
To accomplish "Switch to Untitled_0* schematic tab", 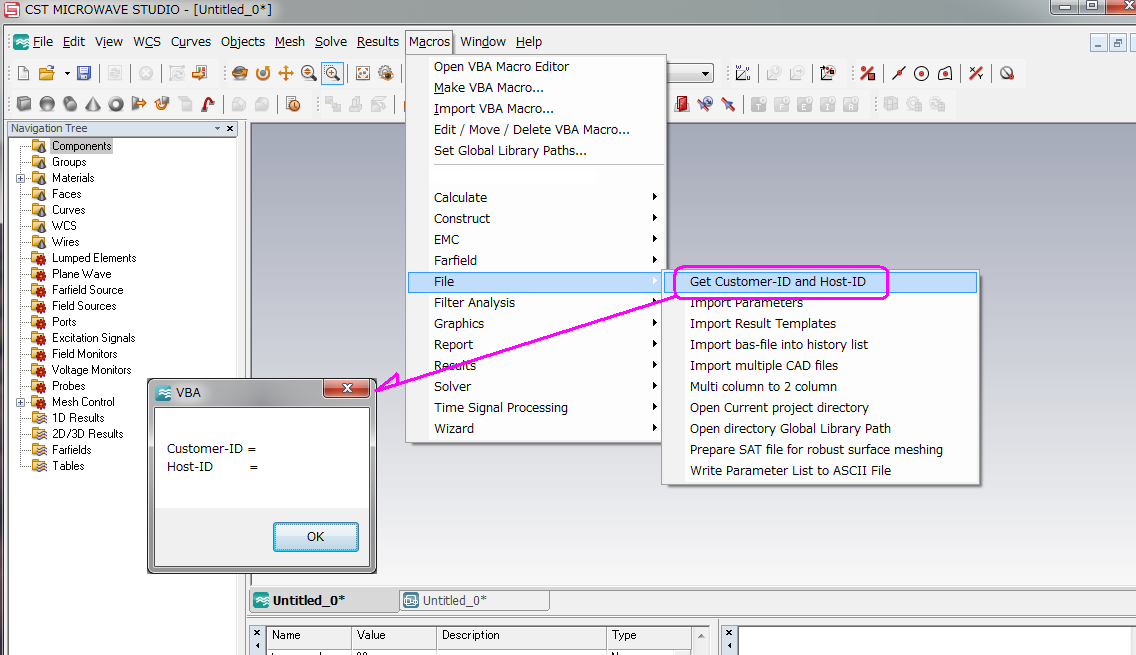I will [x=475, y=601].
